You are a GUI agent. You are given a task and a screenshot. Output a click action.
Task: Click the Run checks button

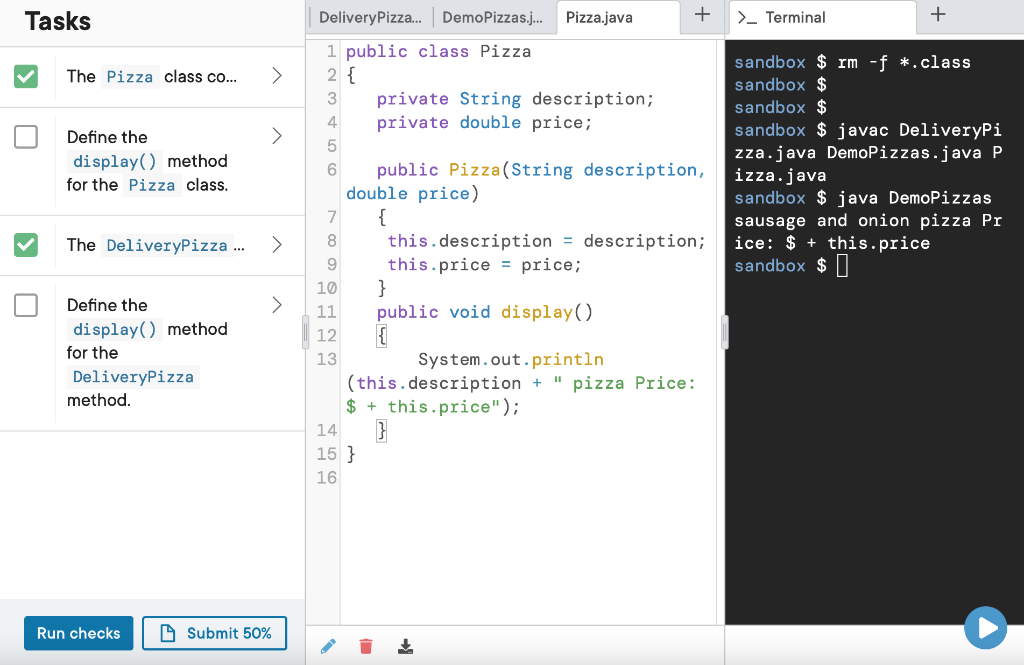[78, 632]
